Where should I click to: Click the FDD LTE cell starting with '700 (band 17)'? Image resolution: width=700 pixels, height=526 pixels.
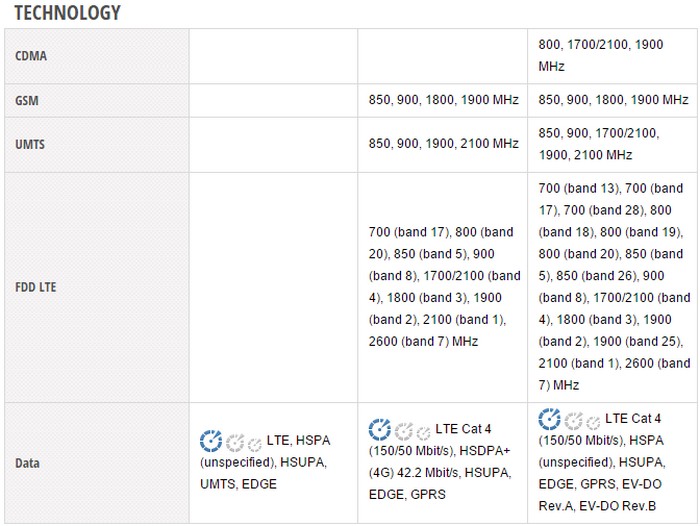pos(443,286)
